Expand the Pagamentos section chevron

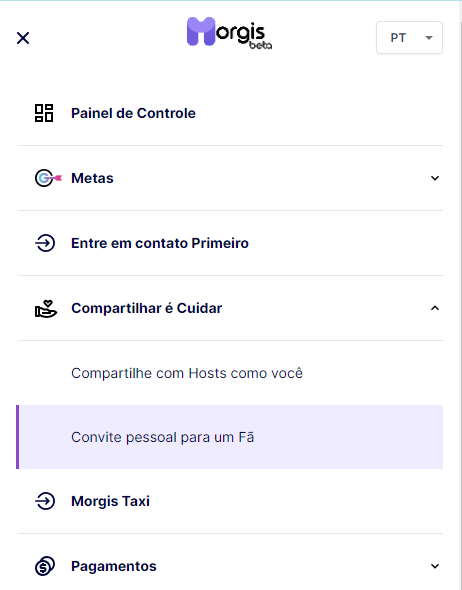pyautogui.click(x=435, y=566)
